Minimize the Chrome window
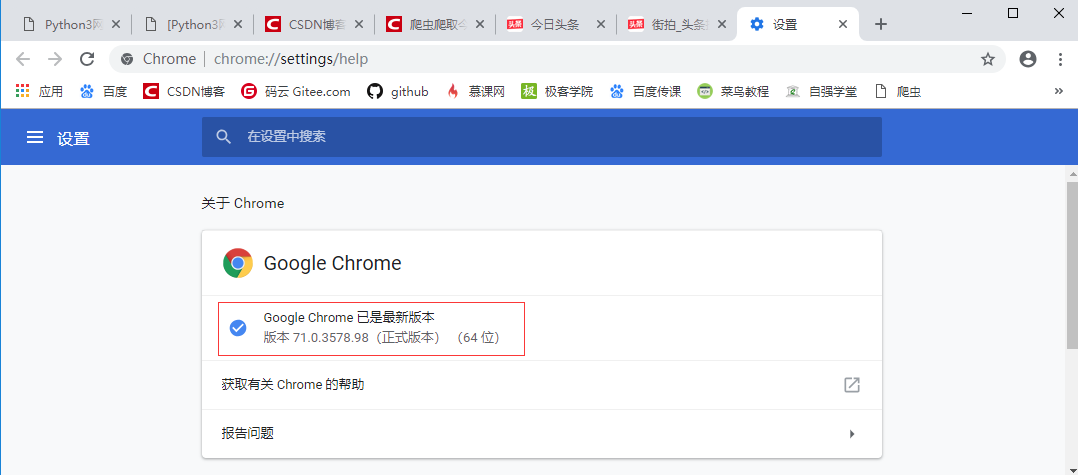This screenshot has width=1078, height=475. click(x=969, y=12)
